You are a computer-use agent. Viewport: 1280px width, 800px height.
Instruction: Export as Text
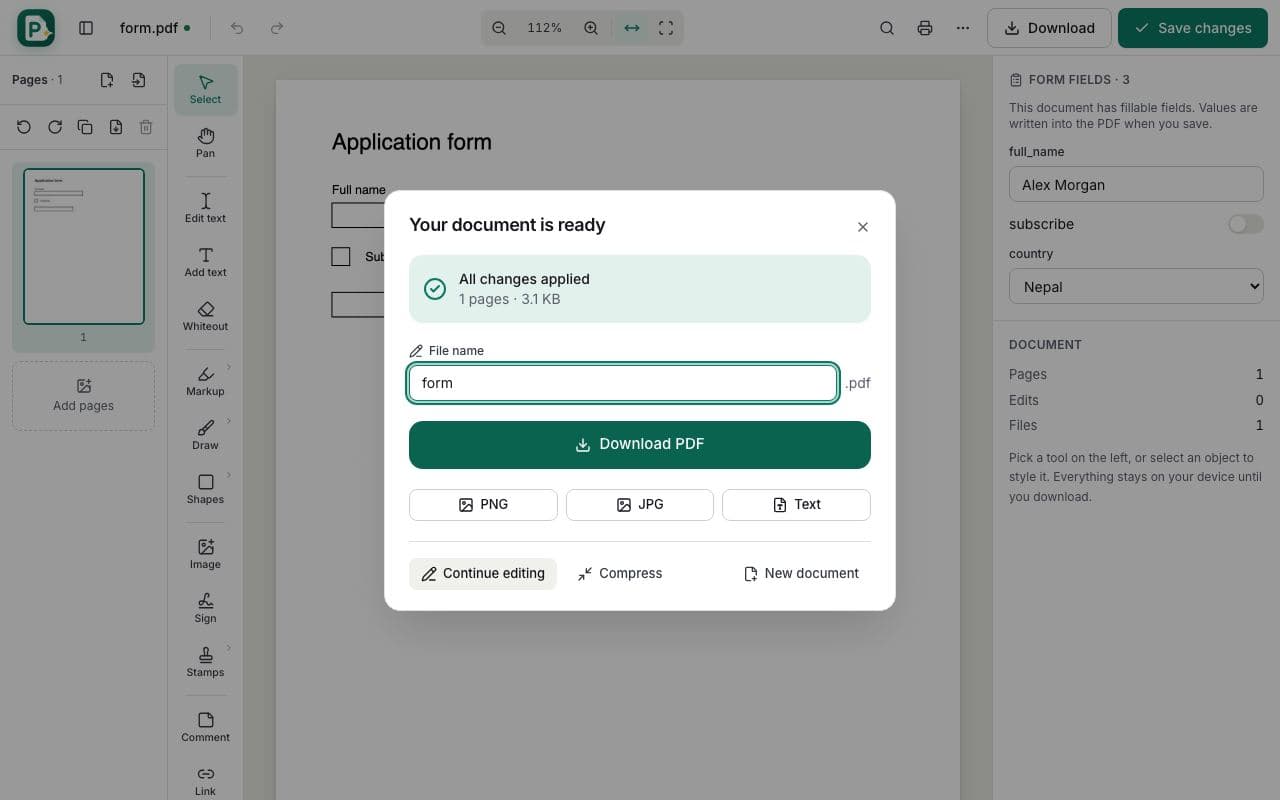pyautogui.click(x=796, y=505)
